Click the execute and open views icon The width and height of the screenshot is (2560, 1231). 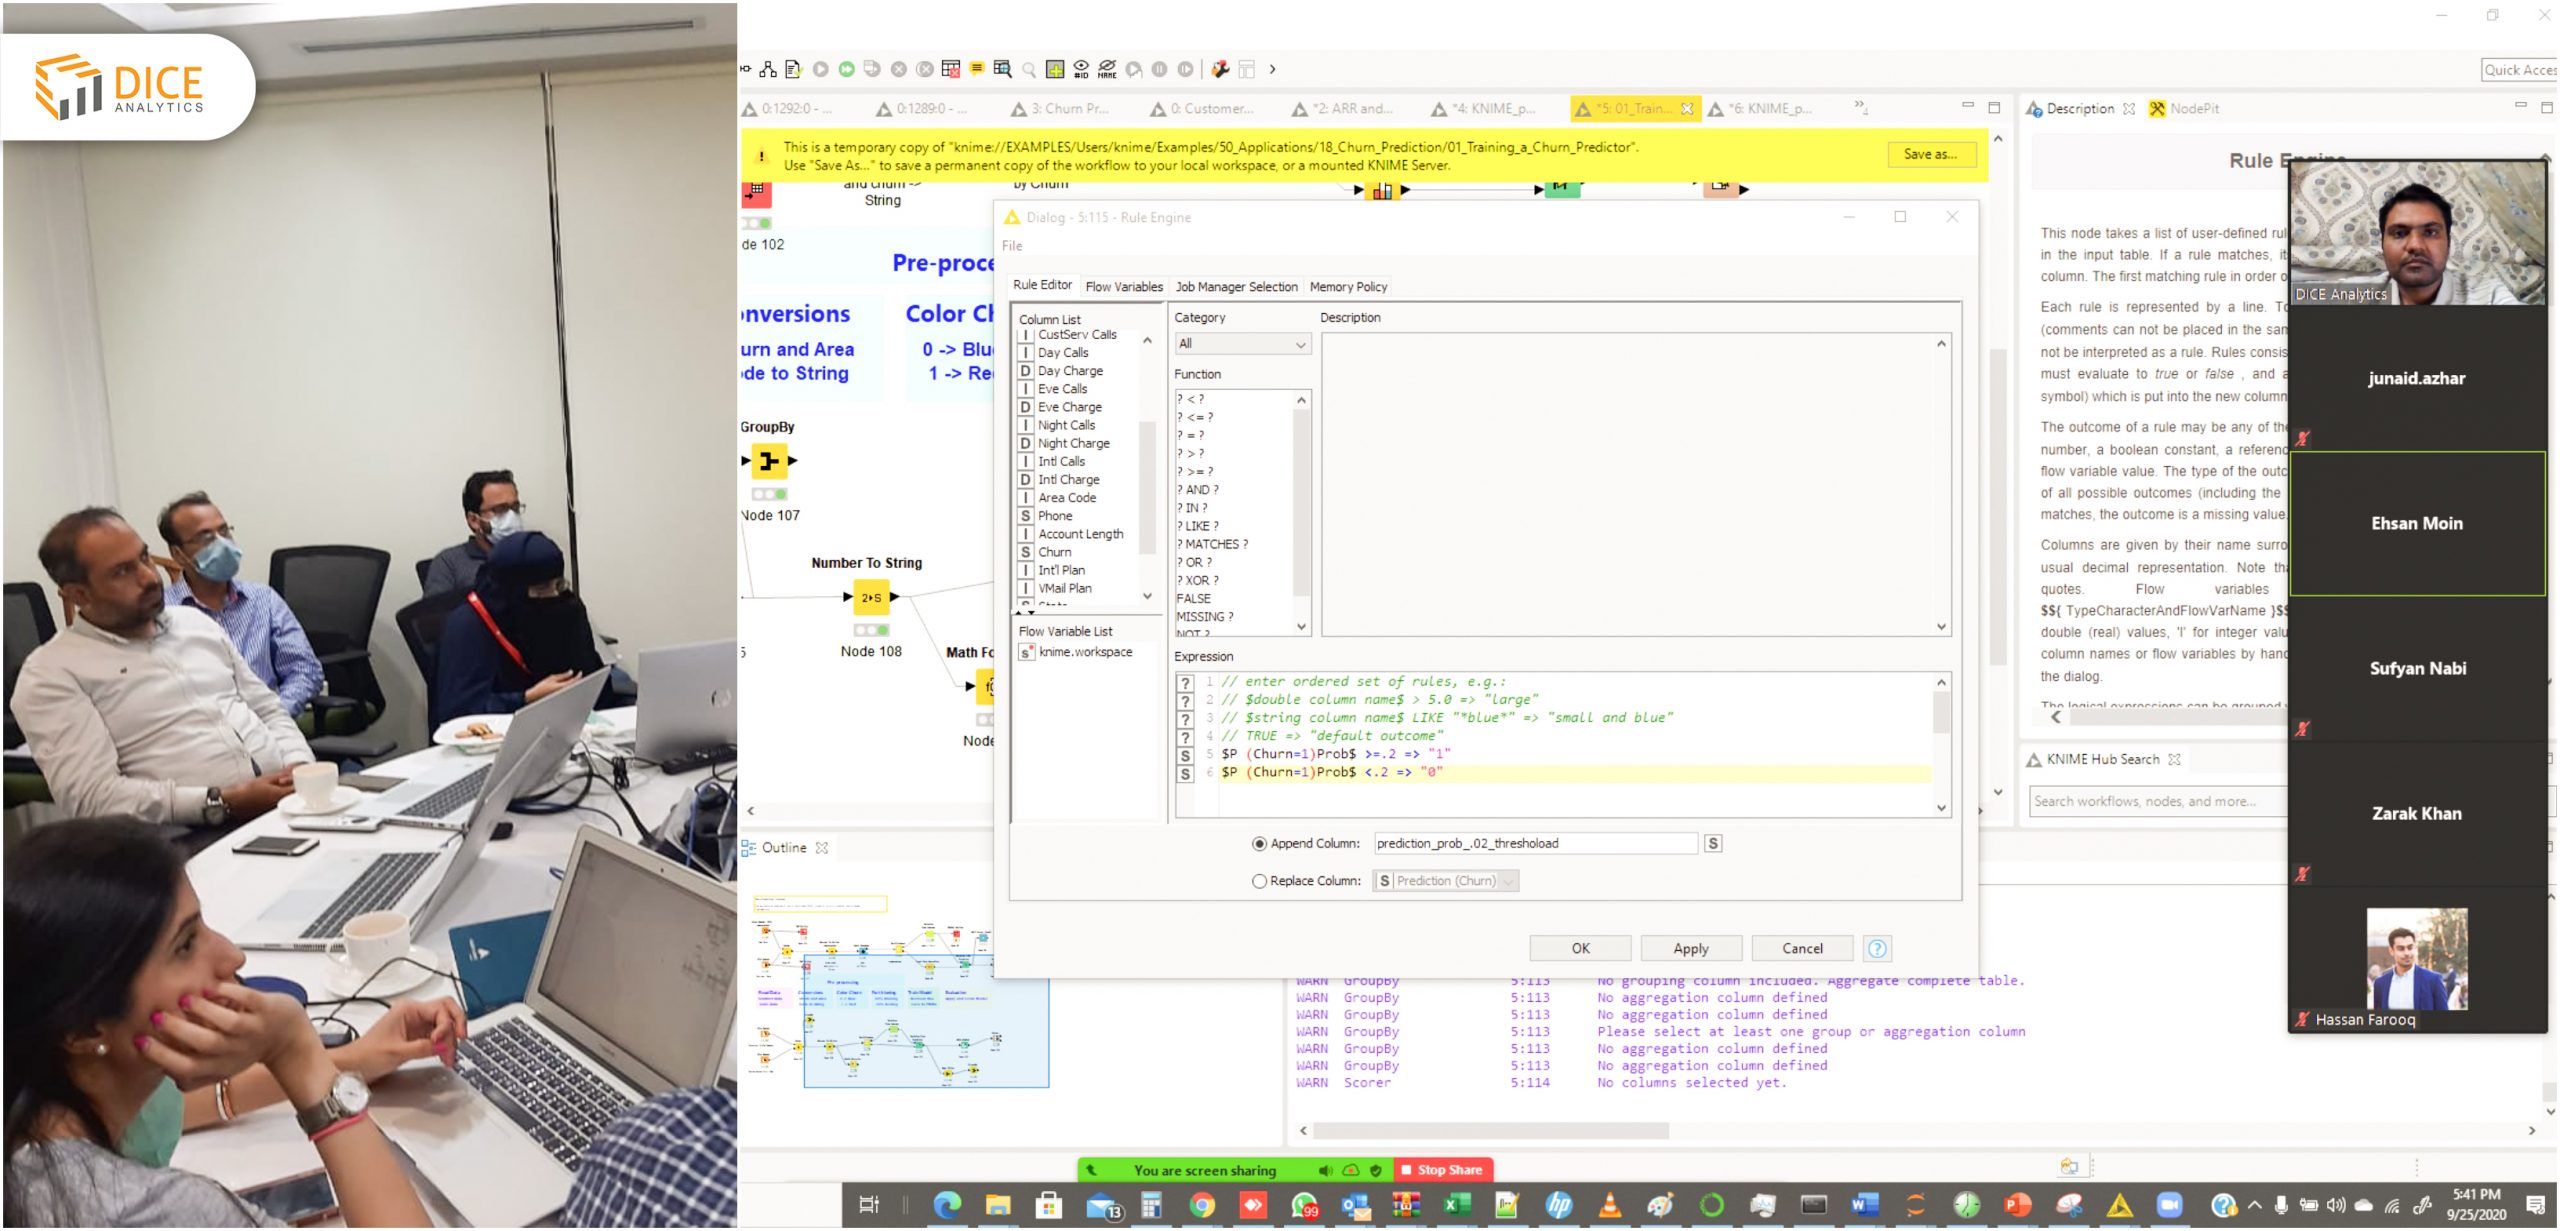point(873,69)
